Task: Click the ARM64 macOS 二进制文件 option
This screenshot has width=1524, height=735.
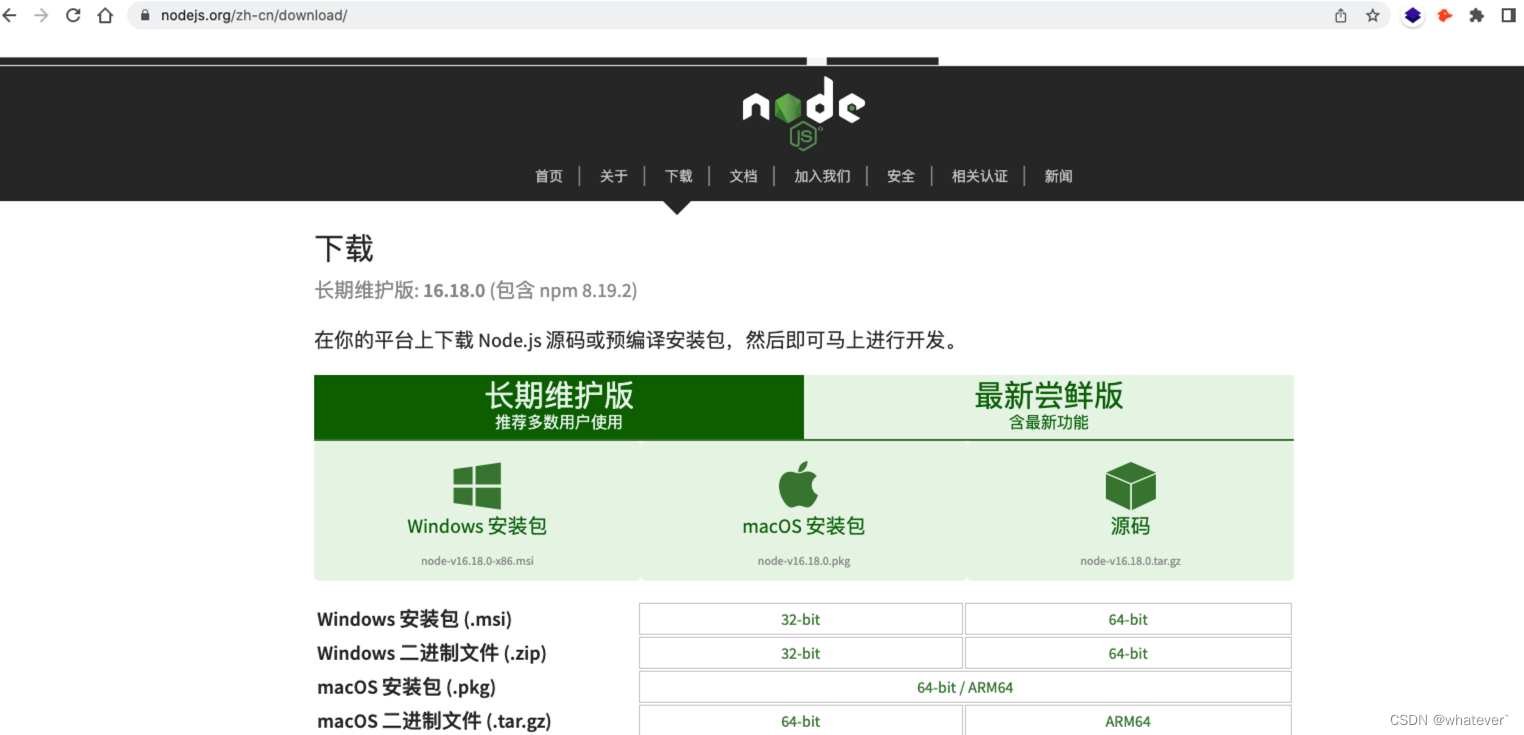Action: [1127, 720]
